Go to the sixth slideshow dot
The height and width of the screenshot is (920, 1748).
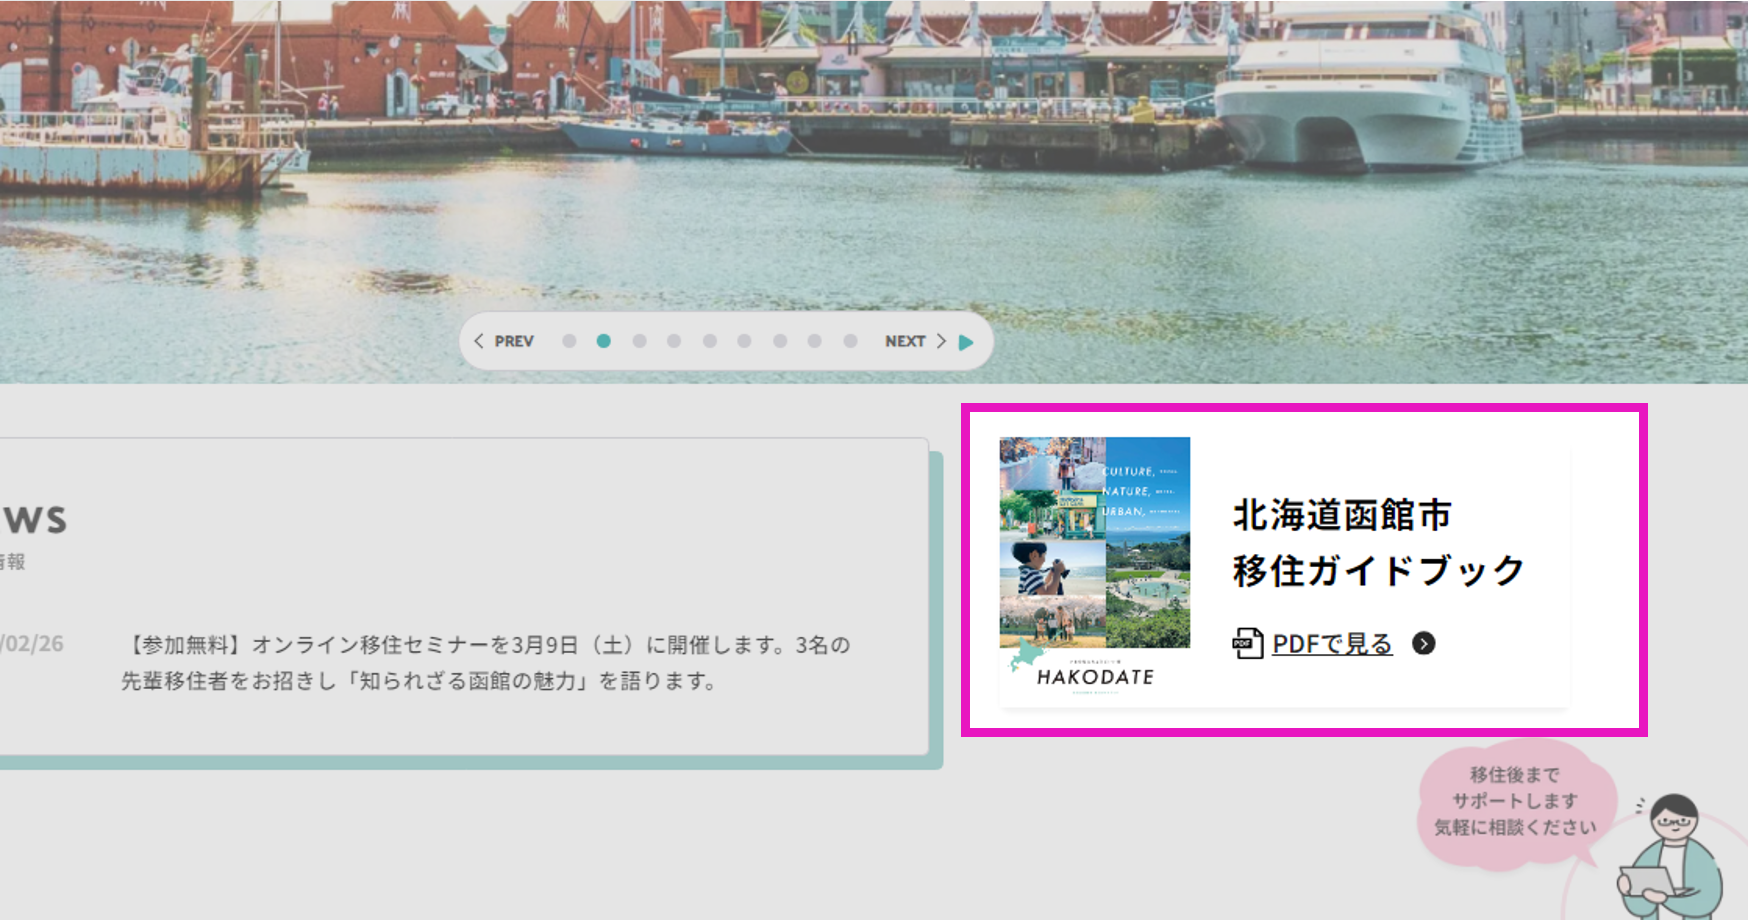click(x=744, y=341)
